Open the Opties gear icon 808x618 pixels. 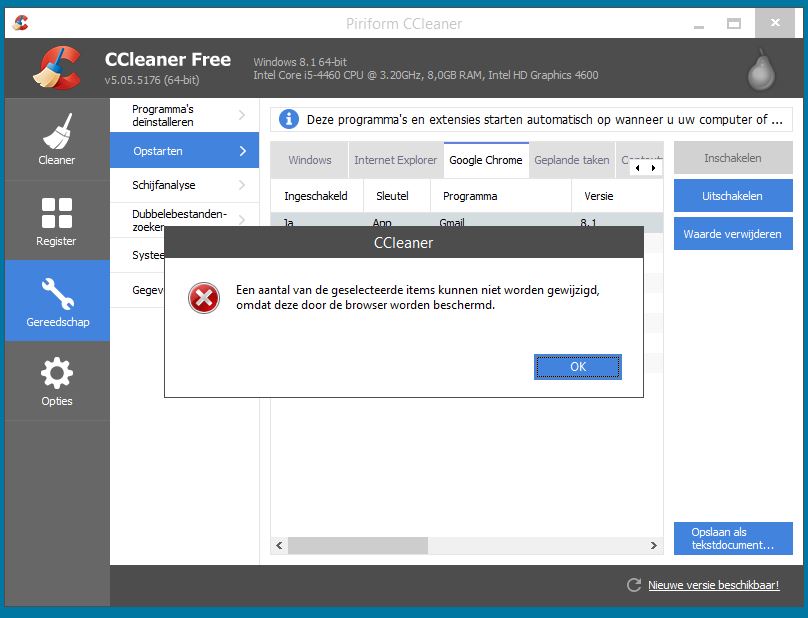pyautogui.click(x=57, y=373)
